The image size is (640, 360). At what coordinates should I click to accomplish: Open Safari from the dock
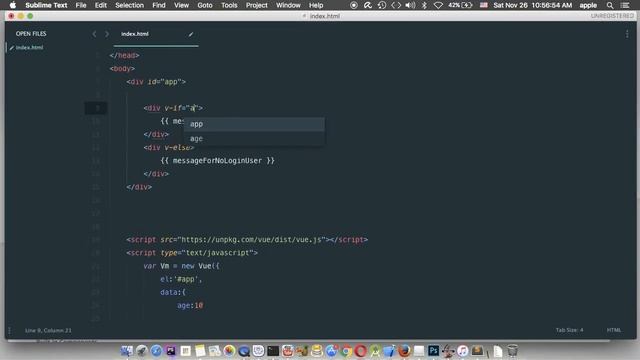tap(156, 351)
